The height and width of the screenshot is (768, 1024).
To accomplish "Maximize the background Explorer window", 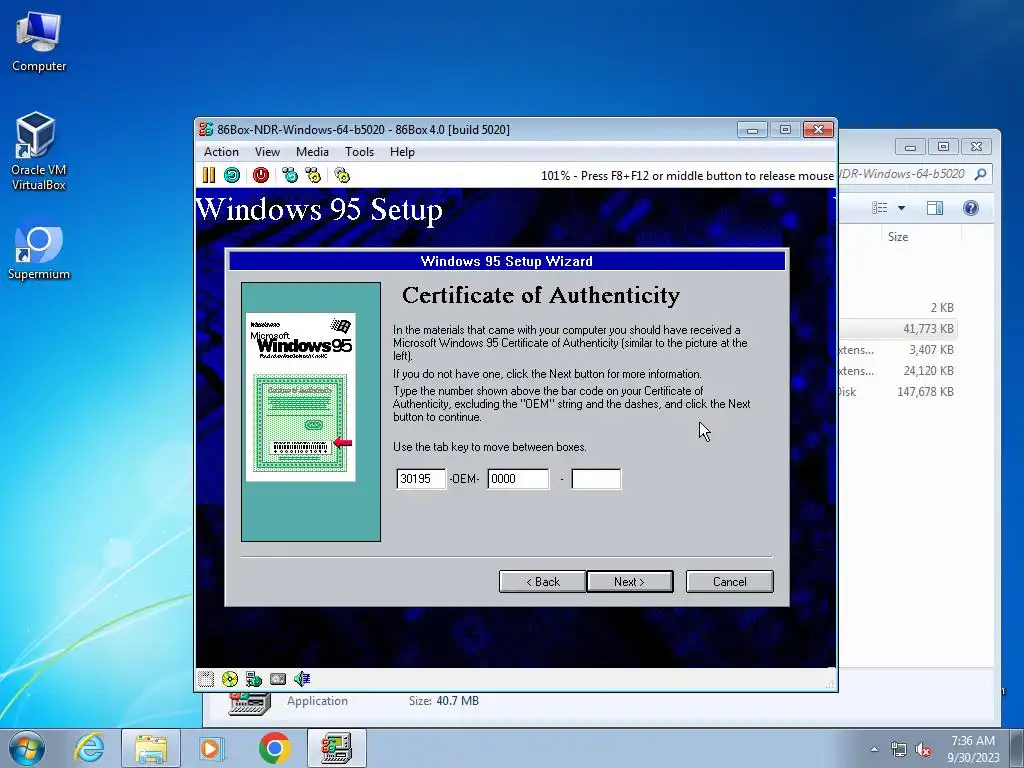I will (943, 147).
